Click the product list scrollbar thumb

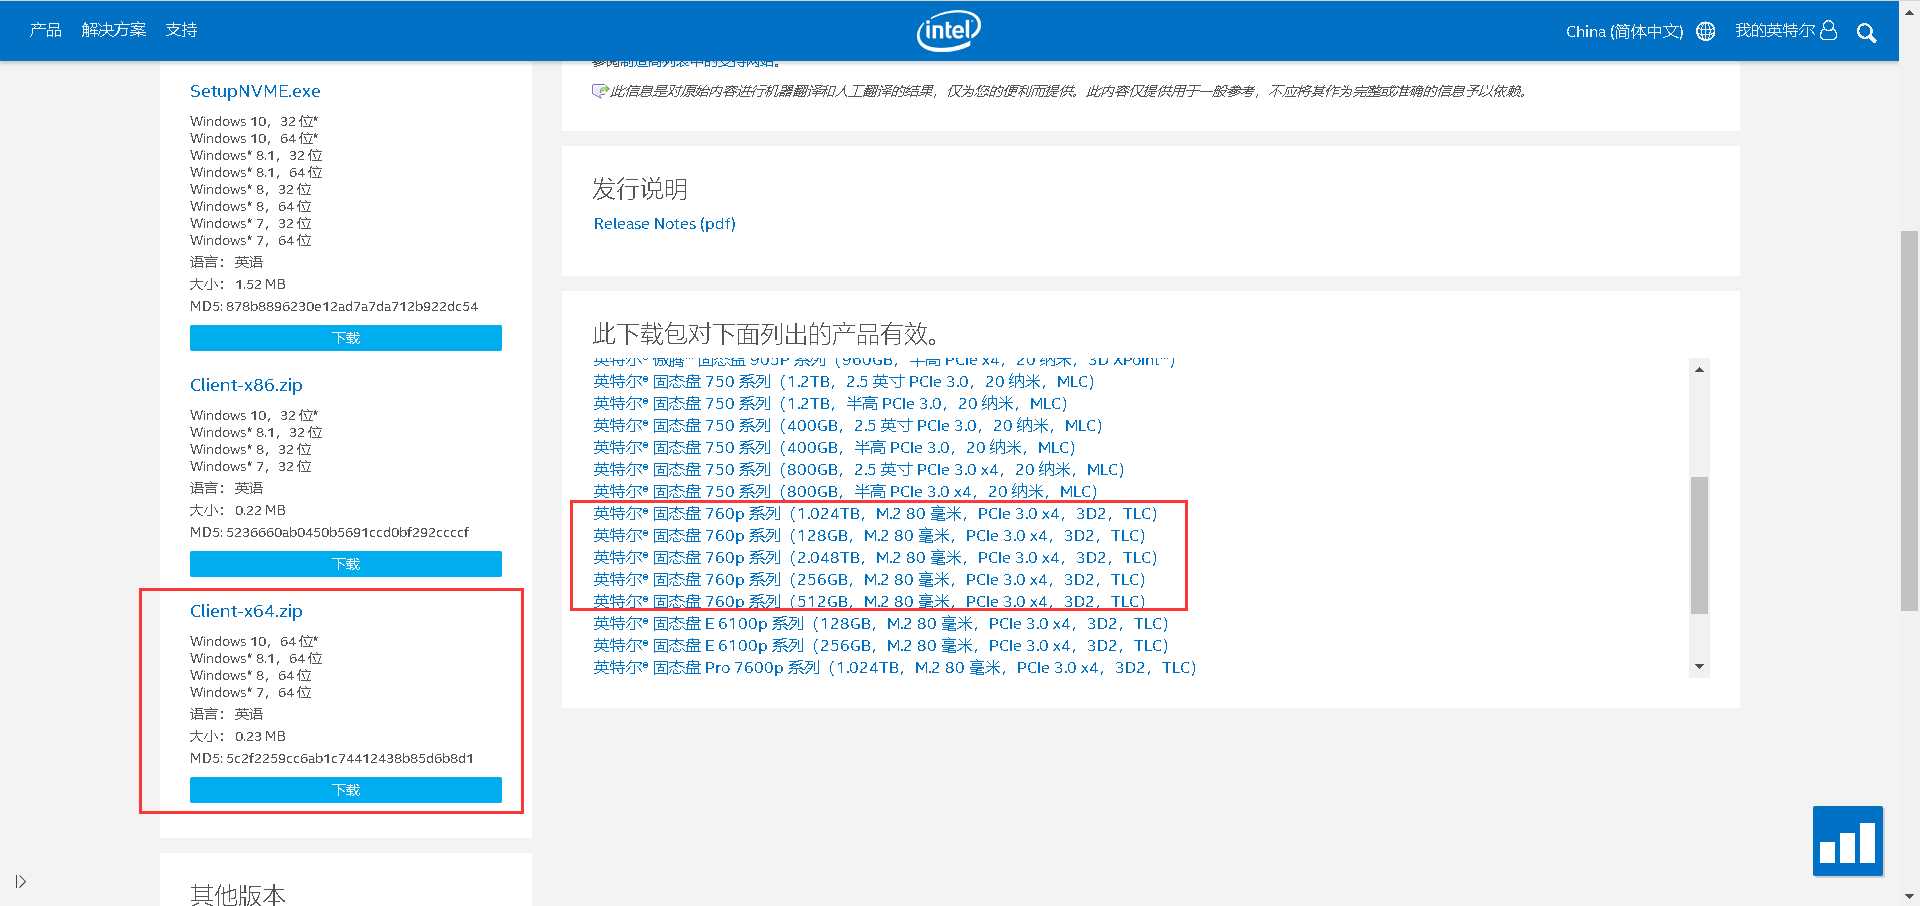tap(1699, 546)
